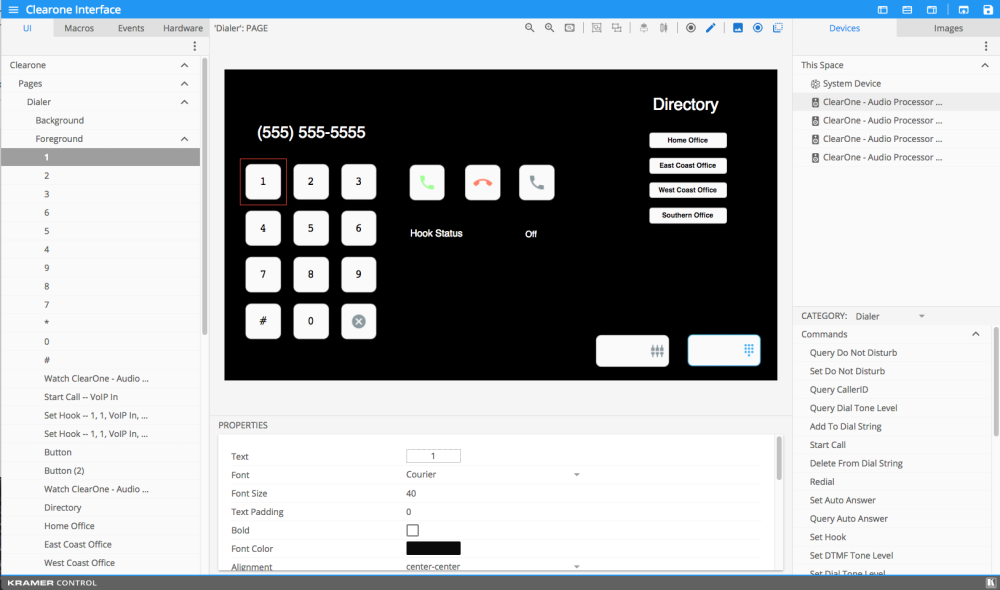Collapse the Dialer tree node

[184, 102]
